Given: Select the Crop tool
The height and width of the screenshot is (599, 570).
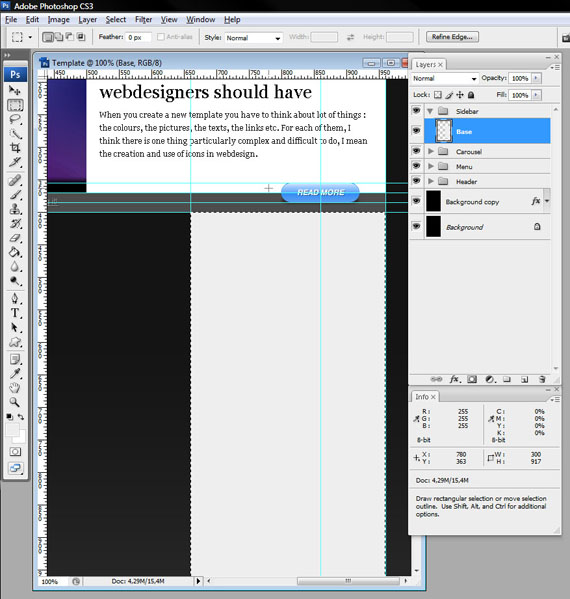Looking at the screenshot, I should click(x=15, y=148).
